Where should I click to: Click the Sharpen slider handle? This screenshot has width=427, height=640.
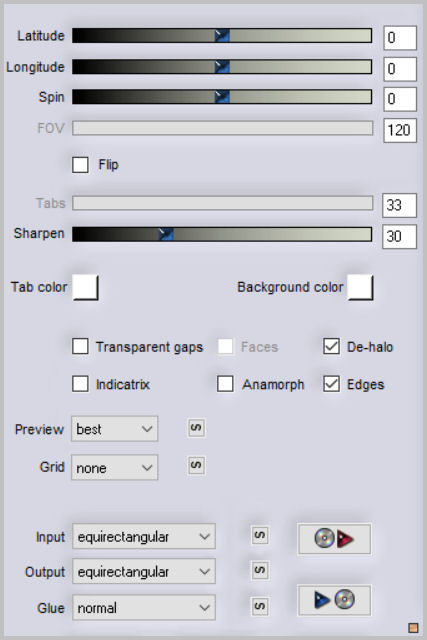pos(166,234)
